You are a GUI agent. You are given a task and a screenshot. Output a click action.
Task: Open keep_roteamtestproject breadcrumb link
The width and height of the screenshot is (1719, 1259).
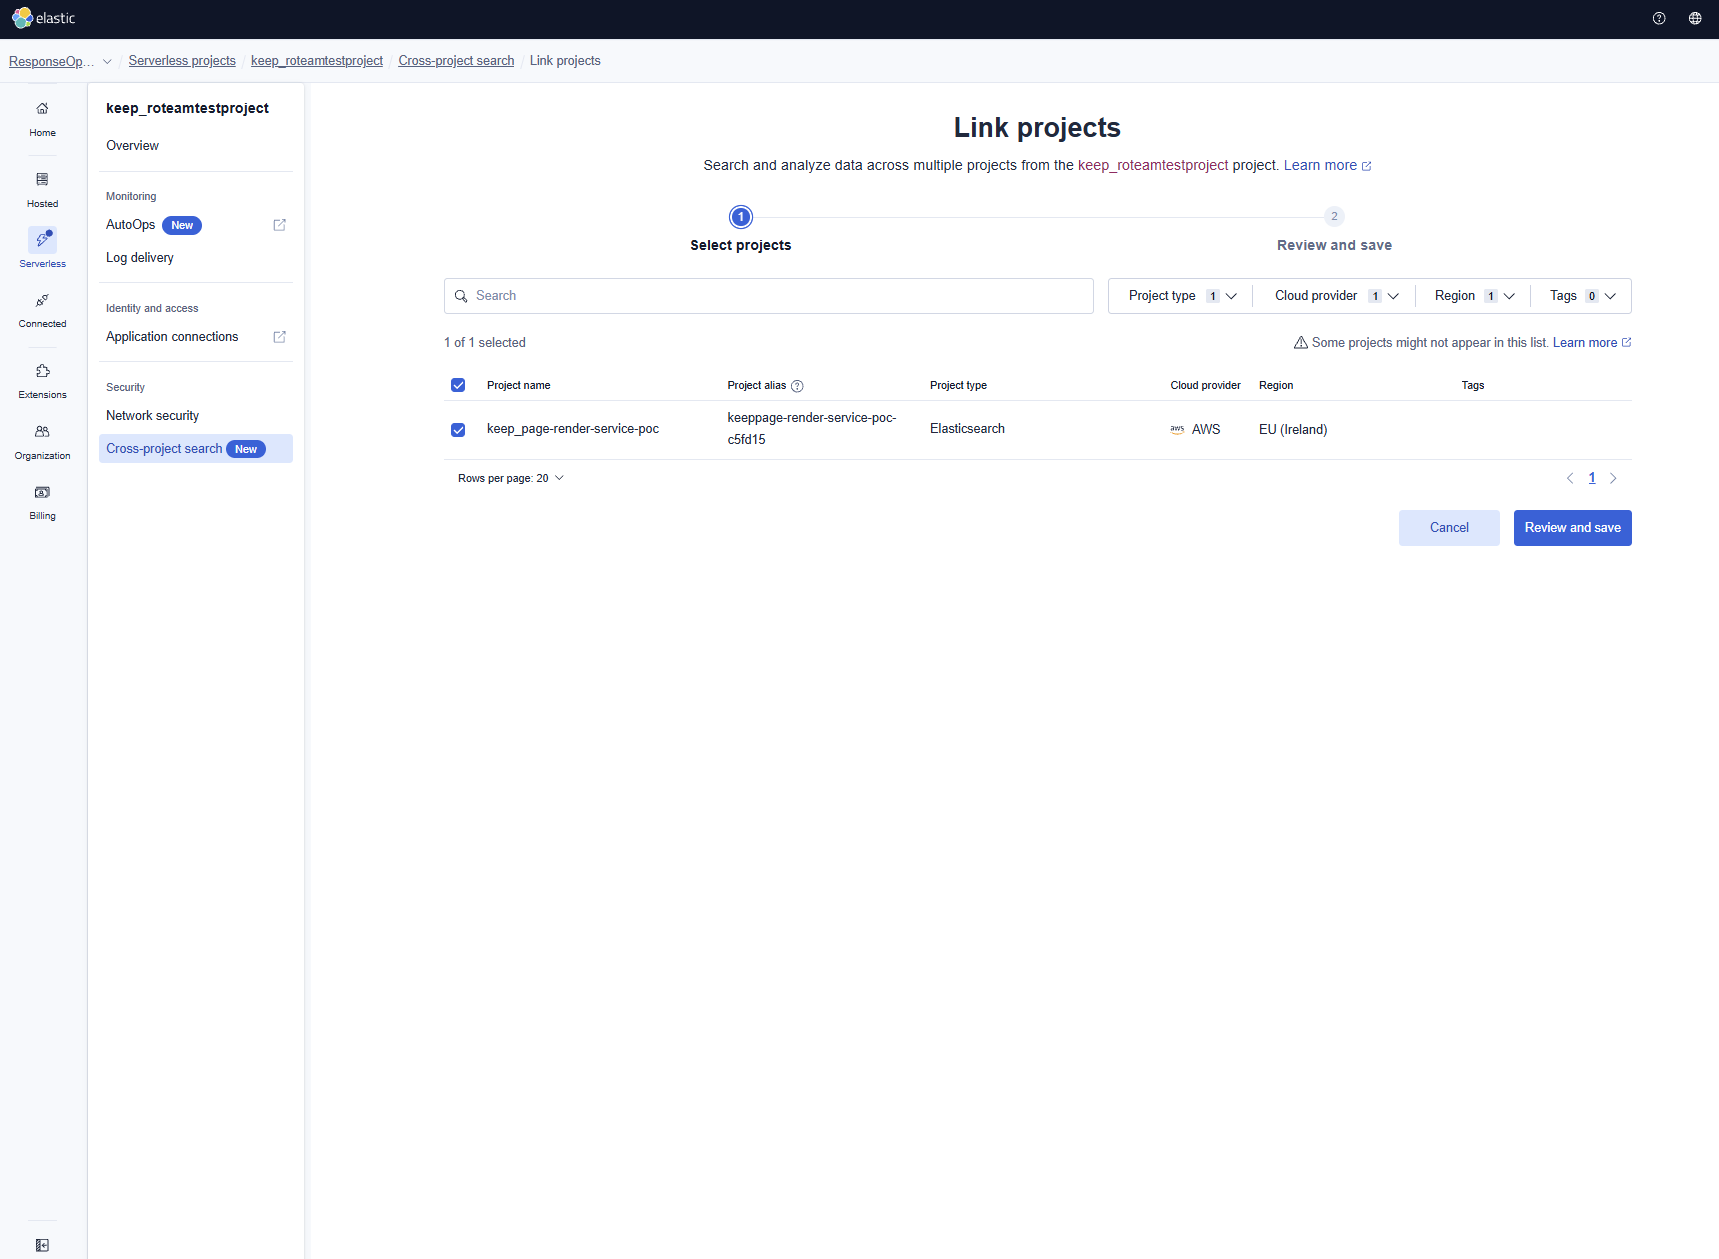(x=317, y=61)
